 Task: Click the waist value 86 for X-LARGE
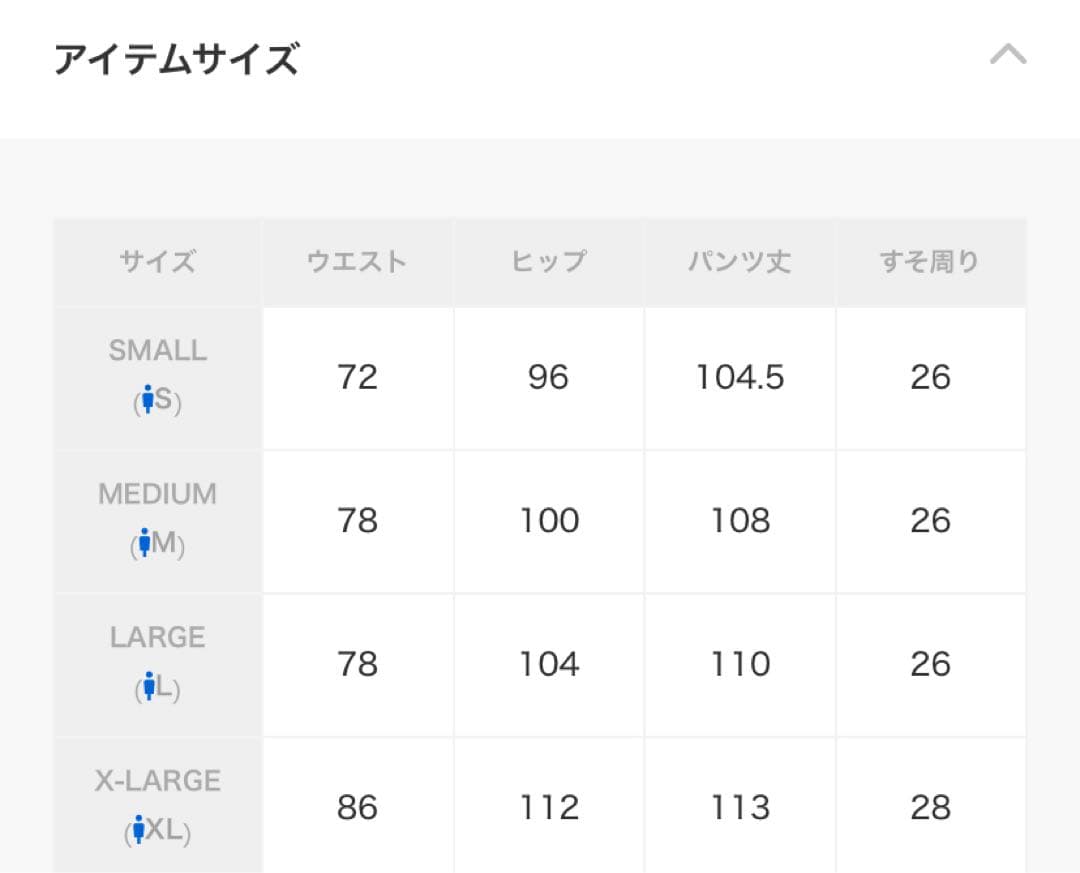357,806
